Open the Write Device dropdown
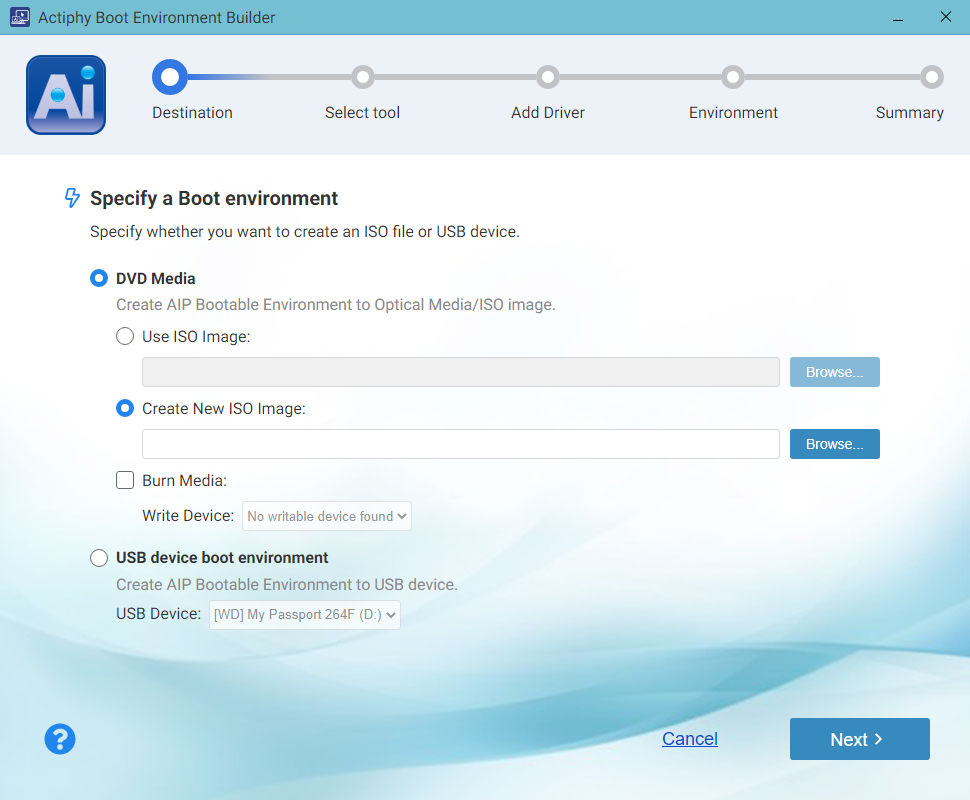 coord(327,517)
